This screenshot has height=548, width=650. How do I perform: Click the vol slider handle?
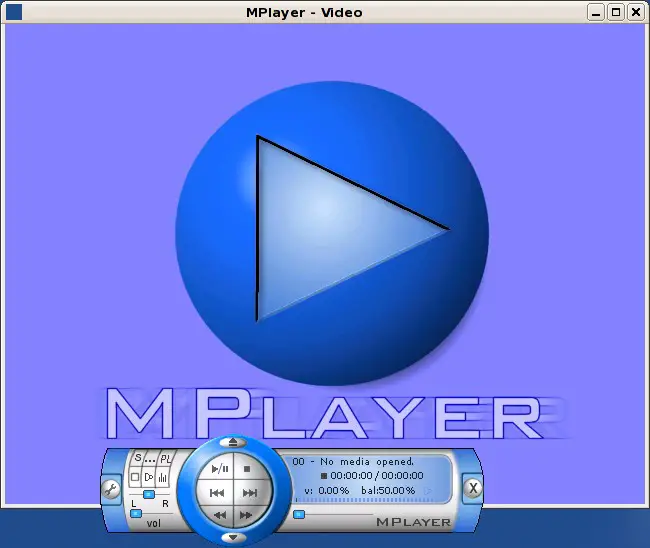[136, 513]
